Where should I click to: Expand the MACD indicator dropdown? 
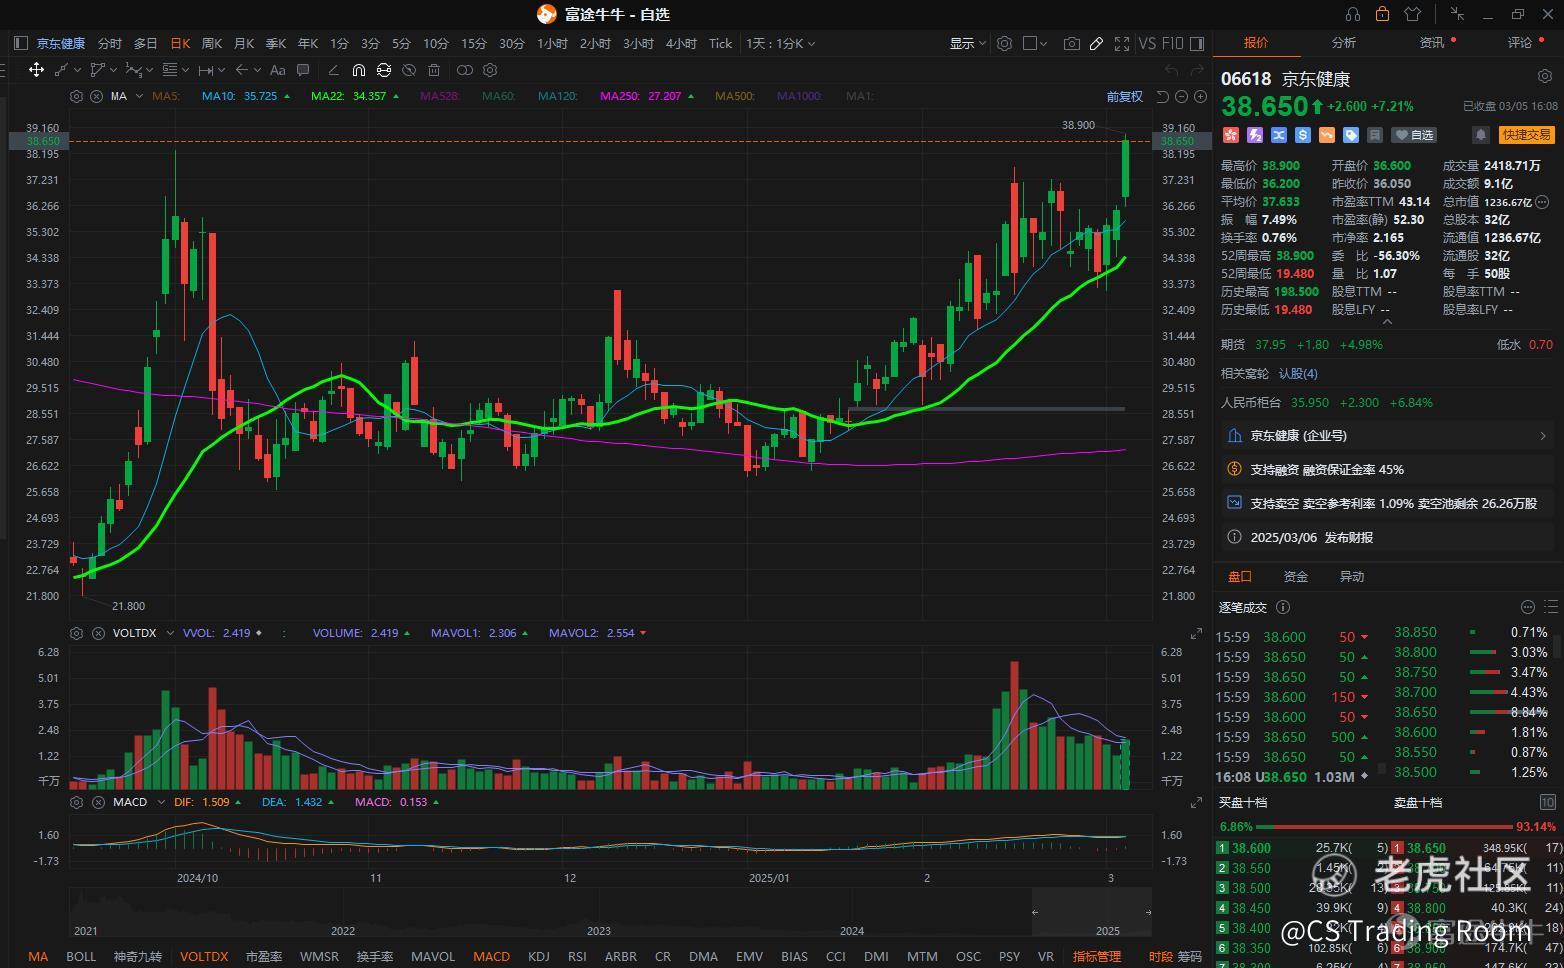click(x=160, y=802)
